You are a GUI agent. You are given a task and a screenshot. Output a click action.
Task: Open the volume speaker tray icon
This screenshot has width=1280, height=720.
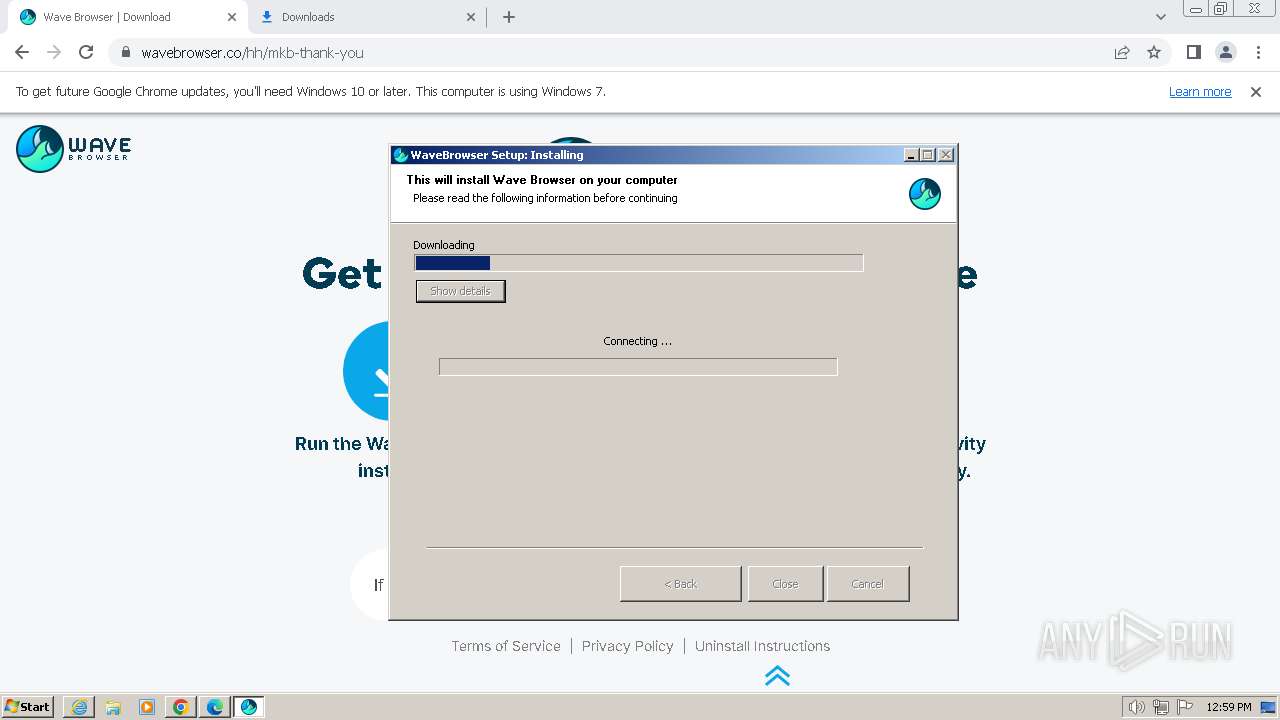(x=1136, y=707)
